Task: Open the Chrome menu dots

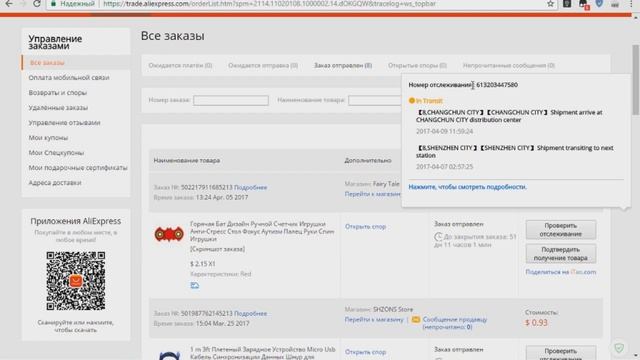Action: pos(631,4)
